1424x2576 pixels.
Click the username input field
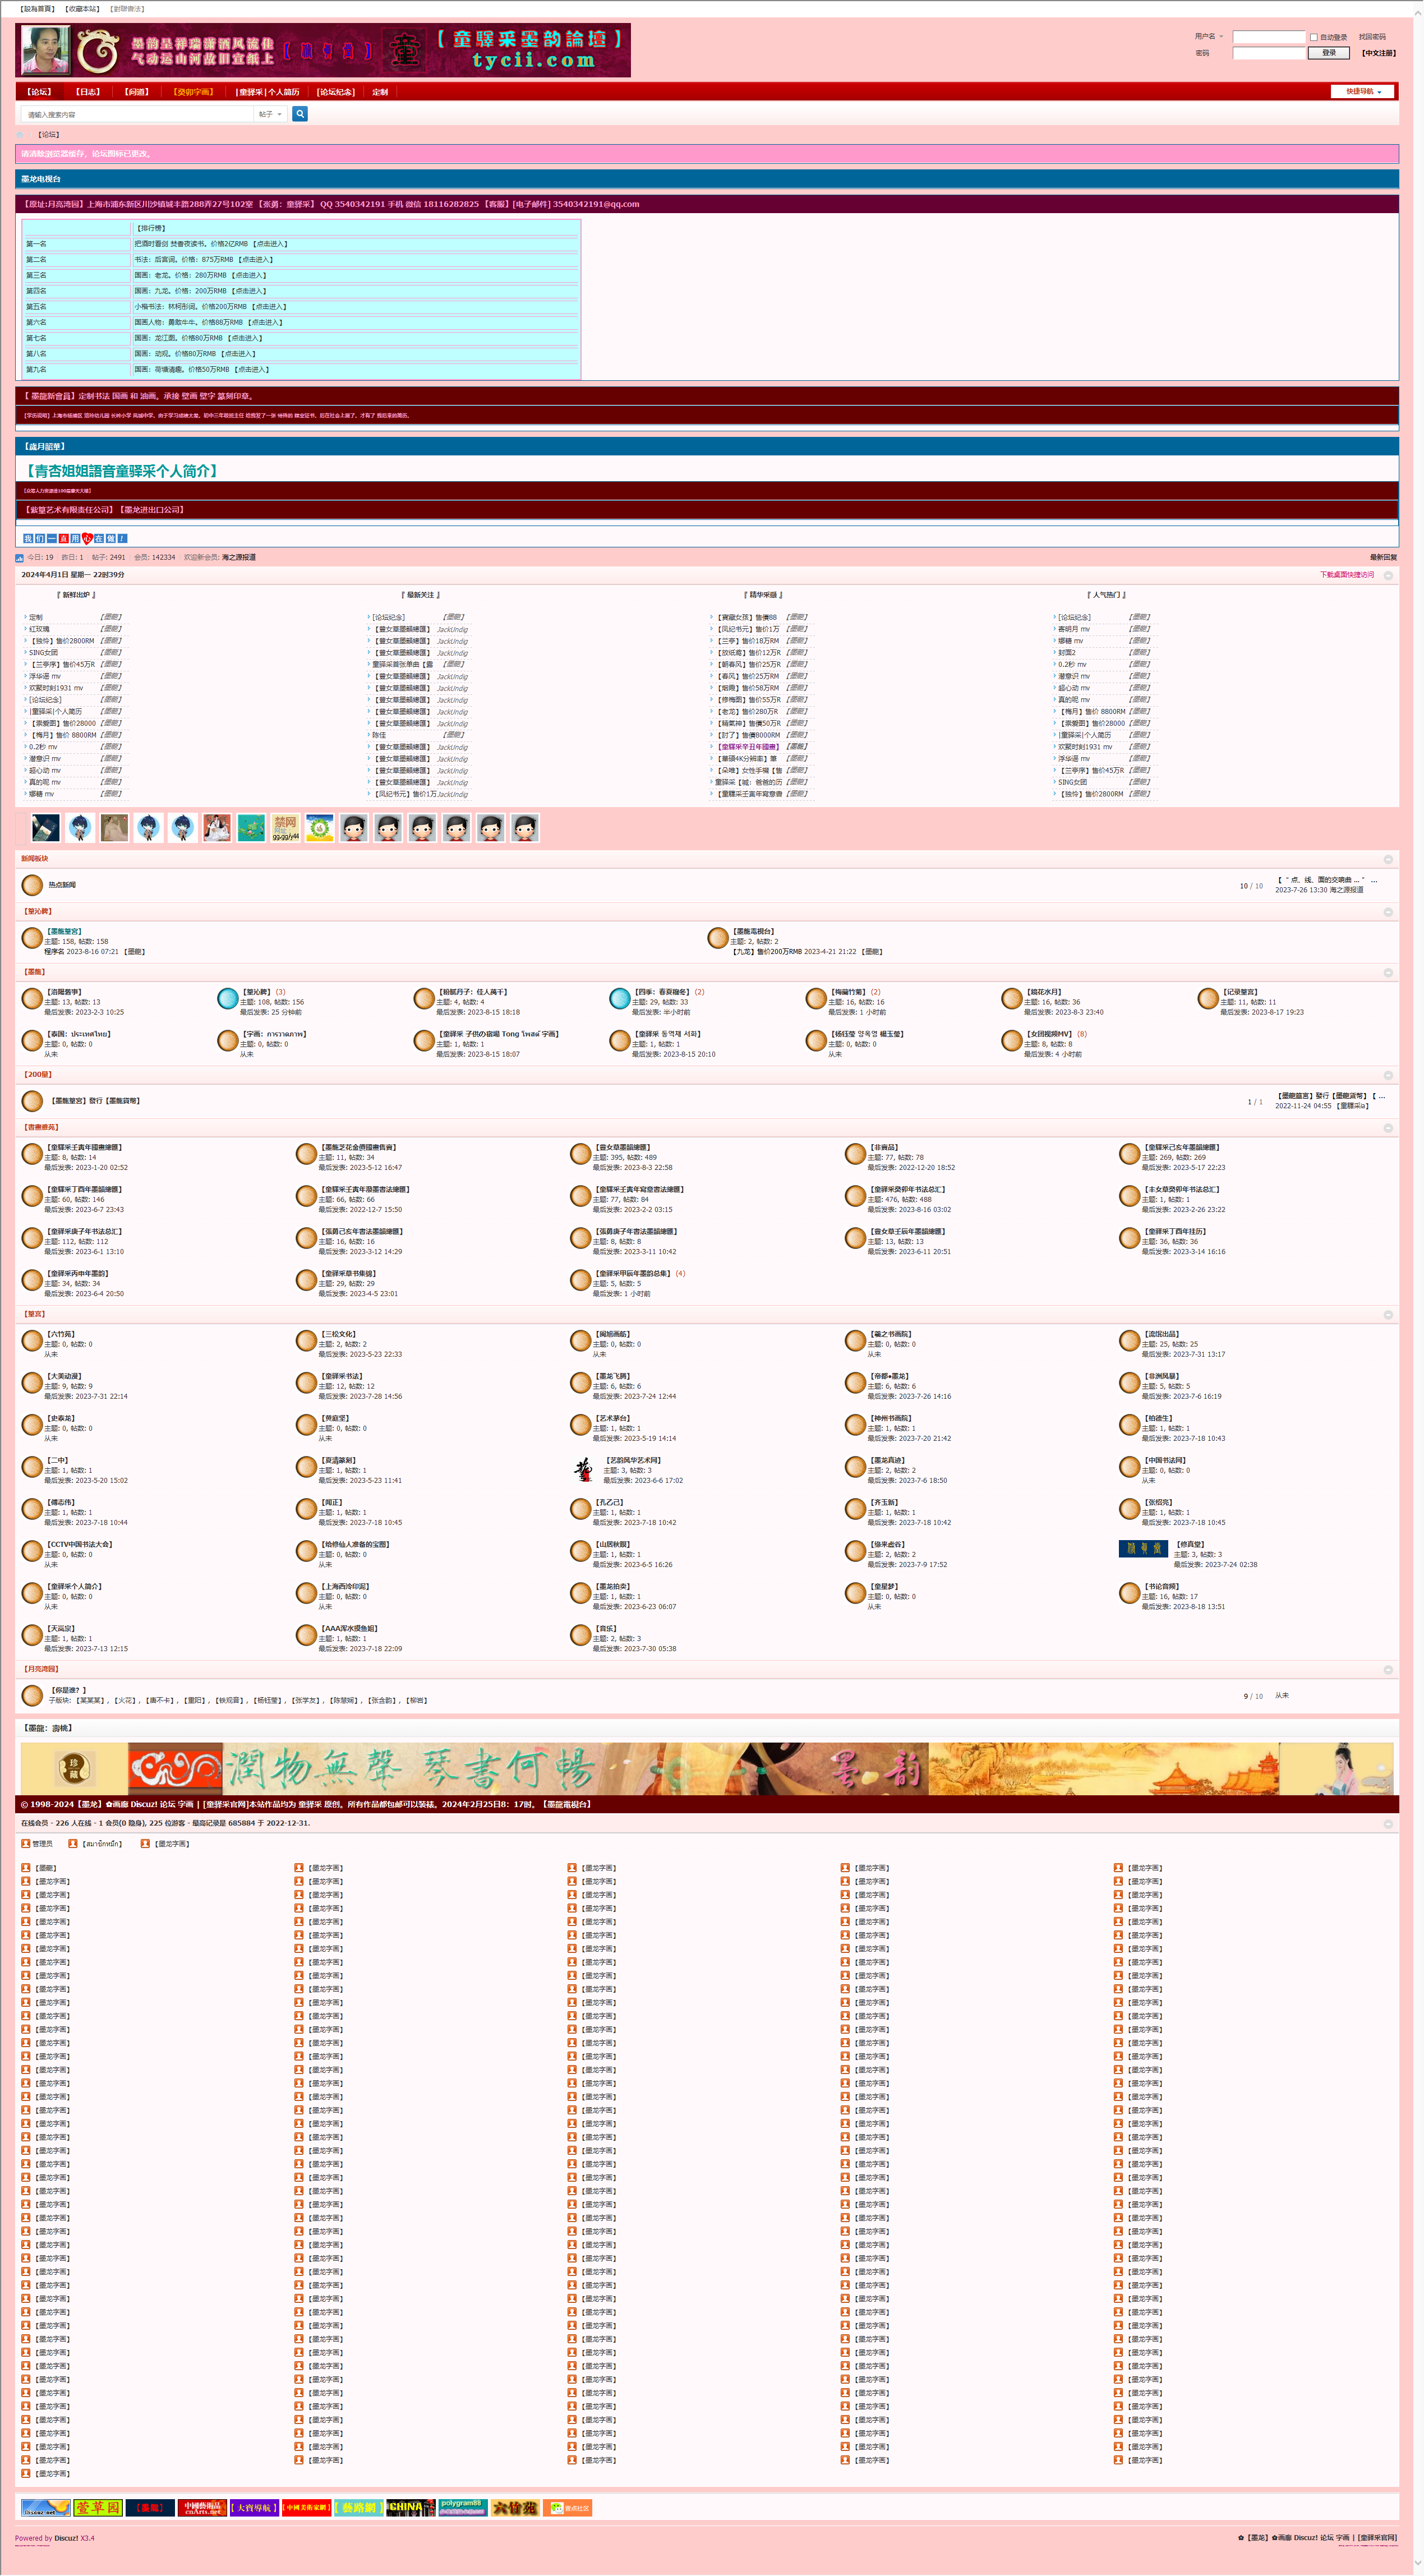[1268, 37]
